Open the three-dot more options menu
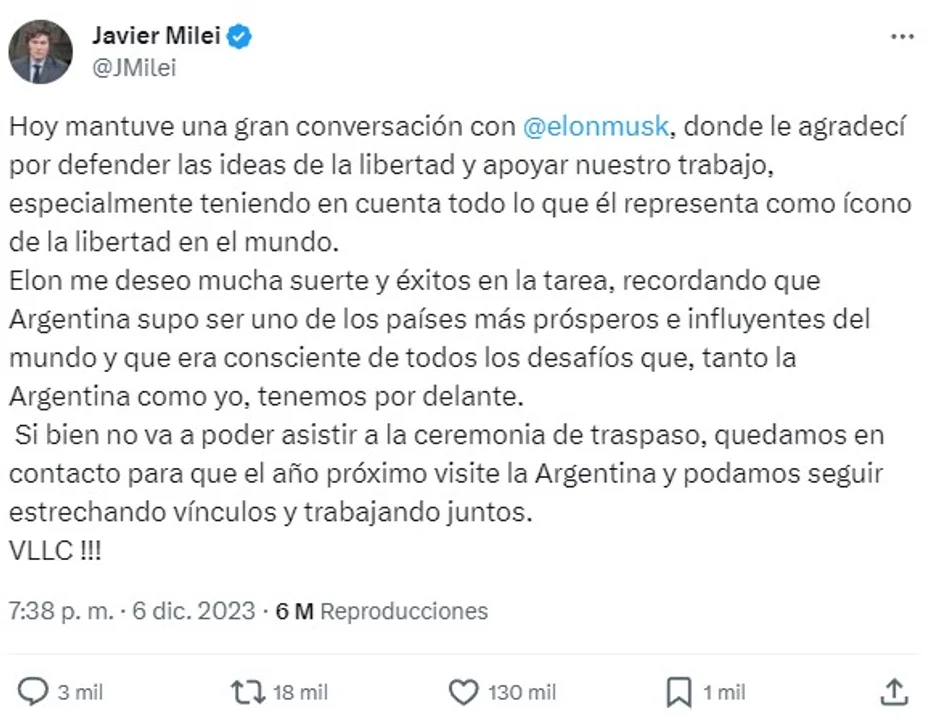The image size is (932, 720). pyautogui.click(x=902, y=36)
